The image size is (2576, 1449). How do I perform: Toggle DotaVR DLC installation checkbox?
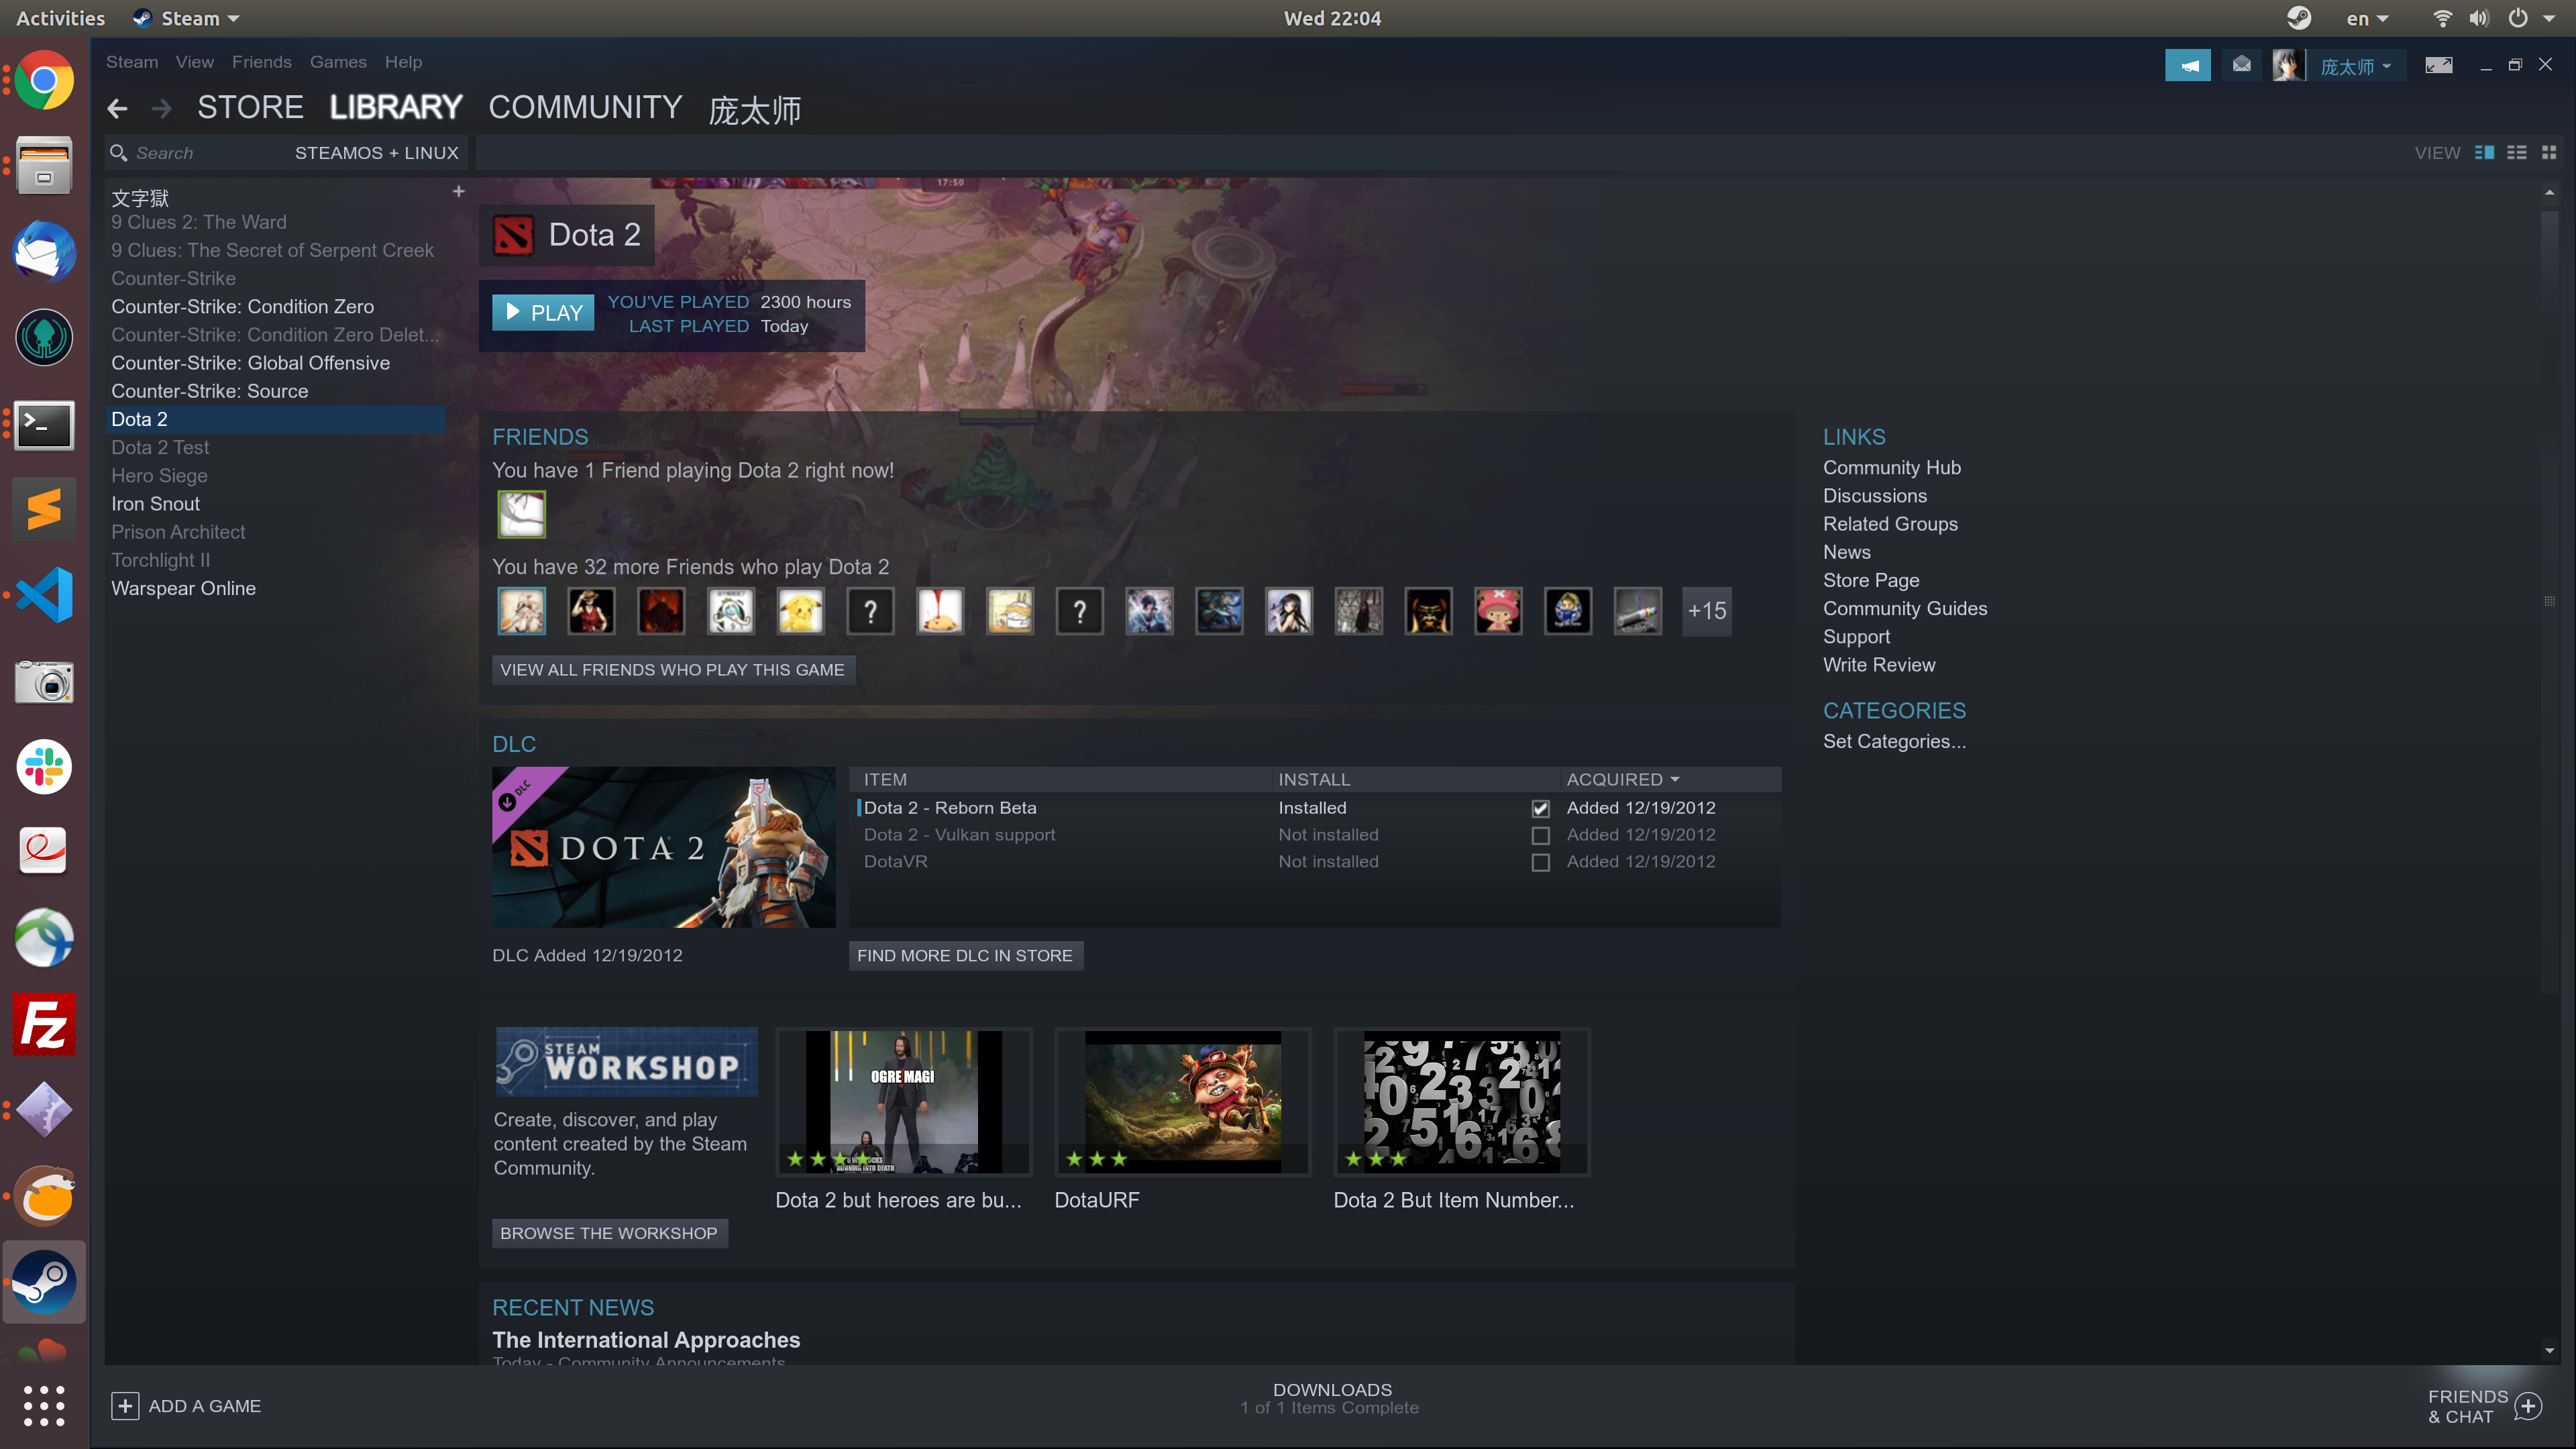coord(1541,861)
